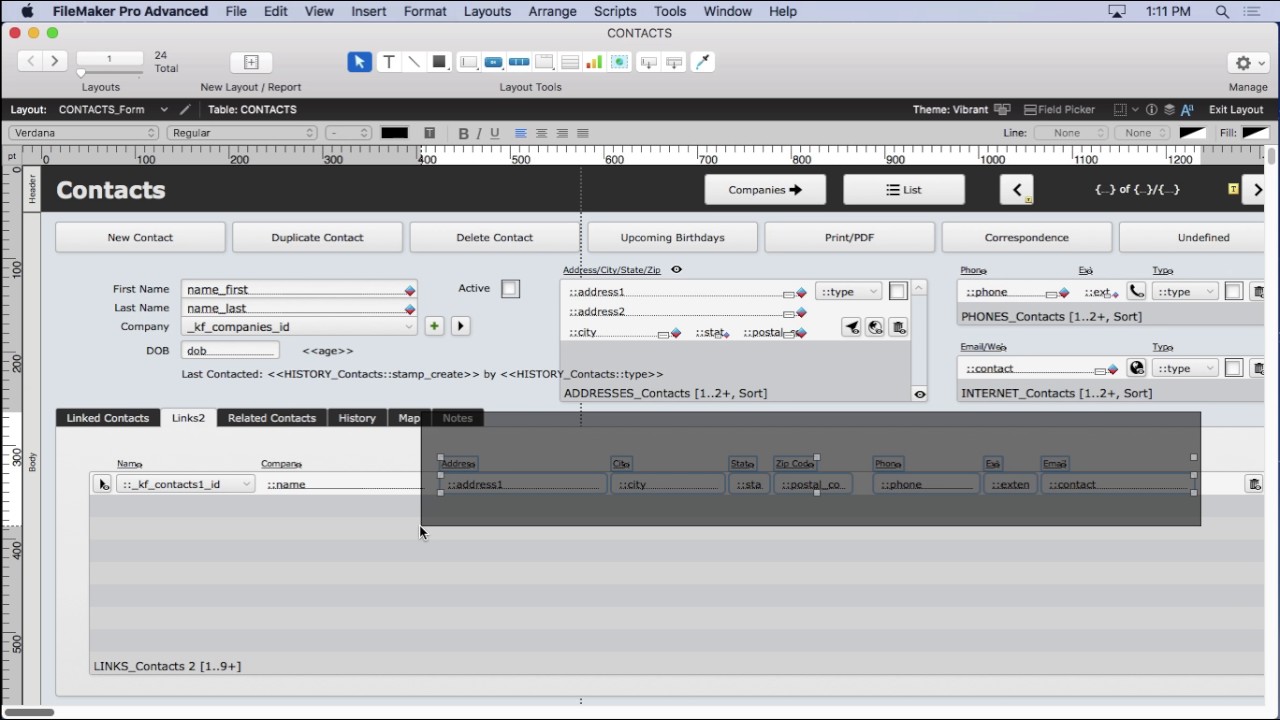This screenshot has height=720, width=1280.
Task: Click the New Contact button
Action: 140,237
